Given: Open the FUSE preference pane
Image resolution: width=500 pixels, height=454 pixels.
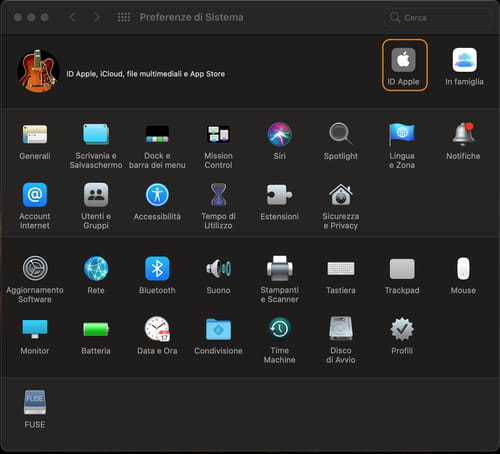Looking at the screenshot, I should click(x=35, y=409).
